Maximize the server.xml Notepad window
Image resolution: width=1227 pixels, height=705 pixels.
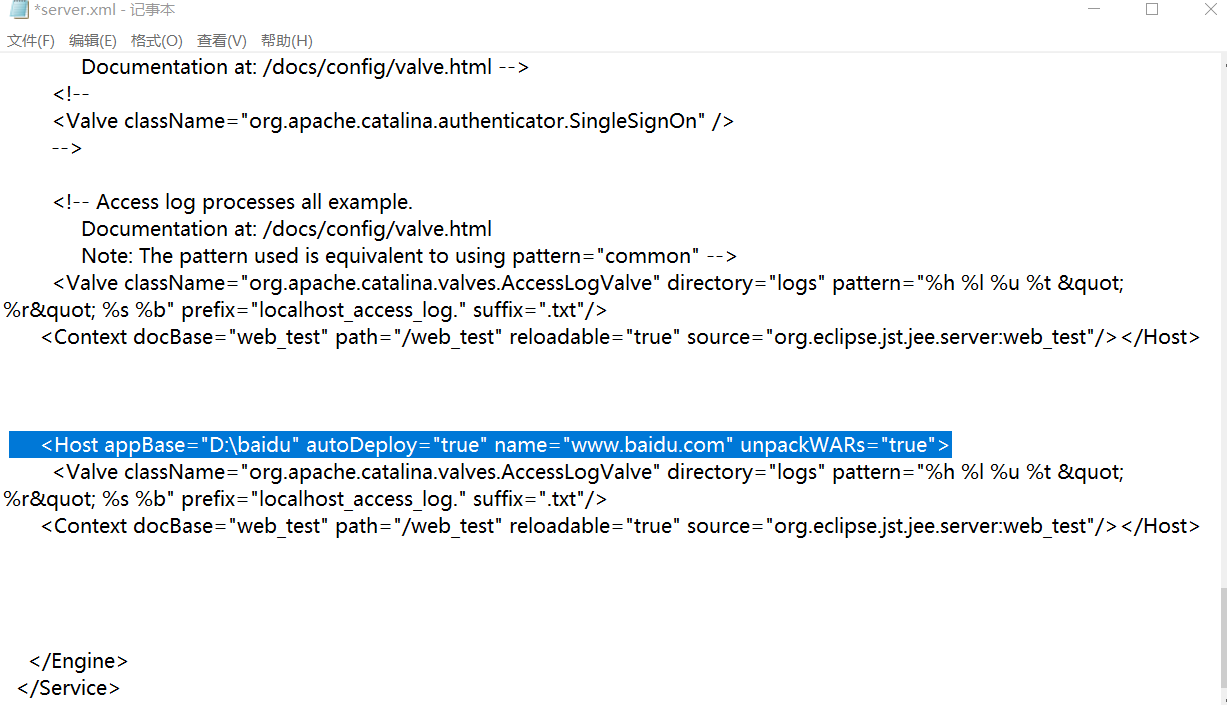pyautogui.click(x=1152, y=10)
